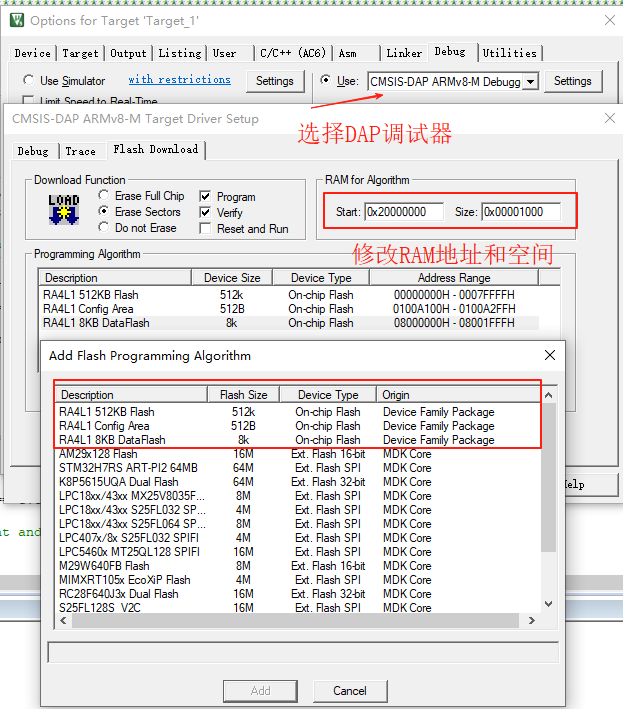Select the Use debugger radio button
Viewport: 623px width, 709px height.
[325, 80]
